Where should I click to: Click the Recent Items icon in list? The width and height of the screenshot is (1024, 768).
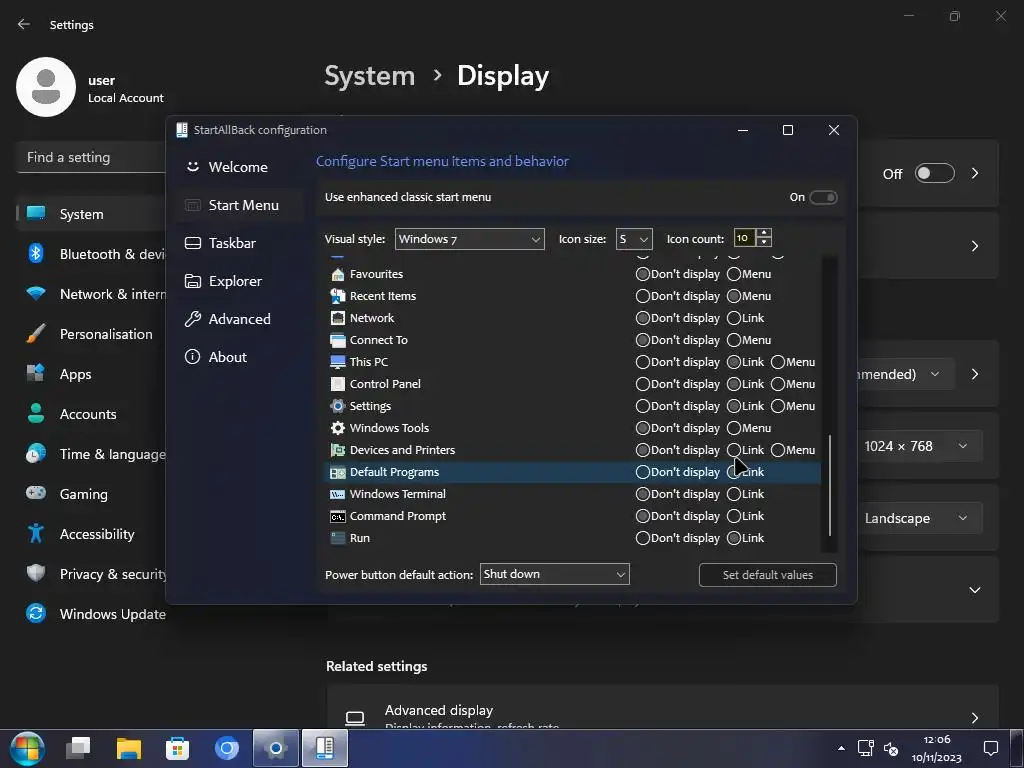point(338,296)
